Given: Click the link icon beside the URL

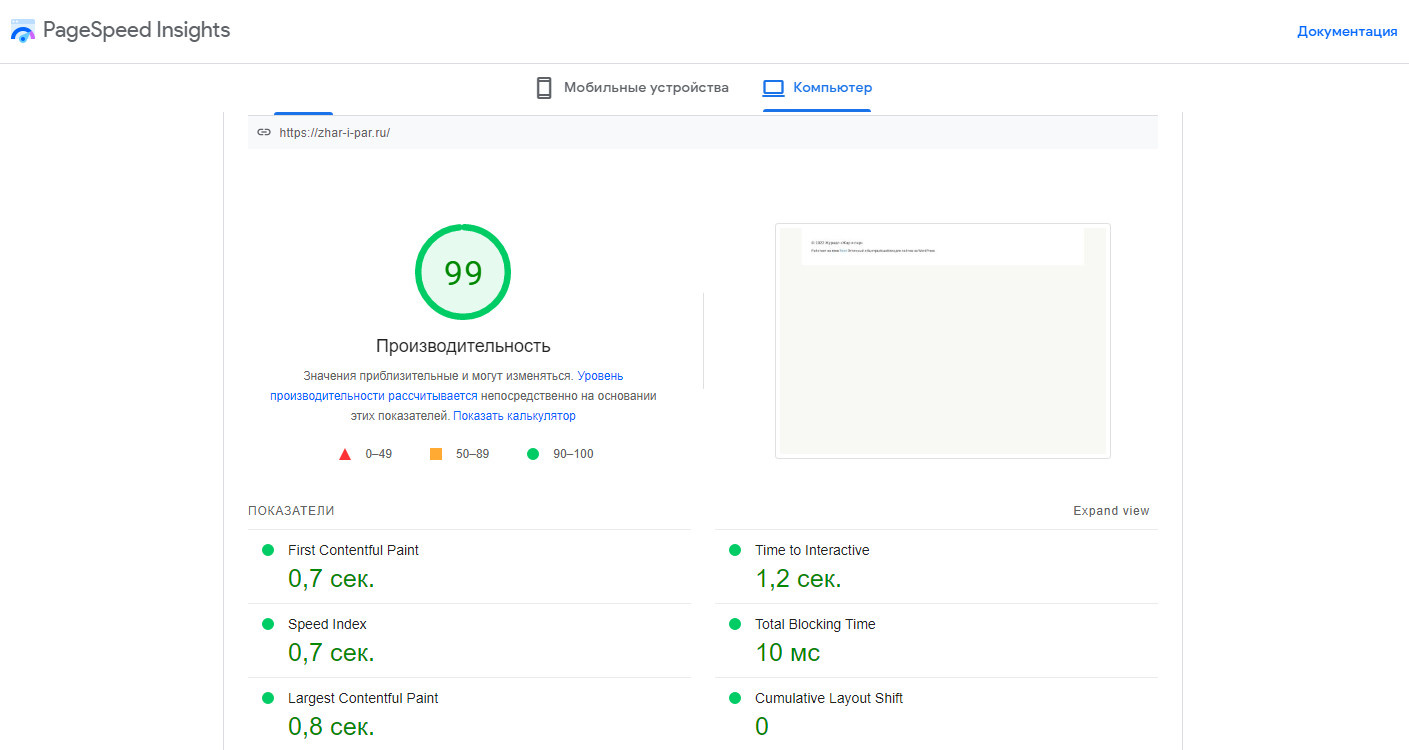Looking at the screenshot, I should [264, 132].
